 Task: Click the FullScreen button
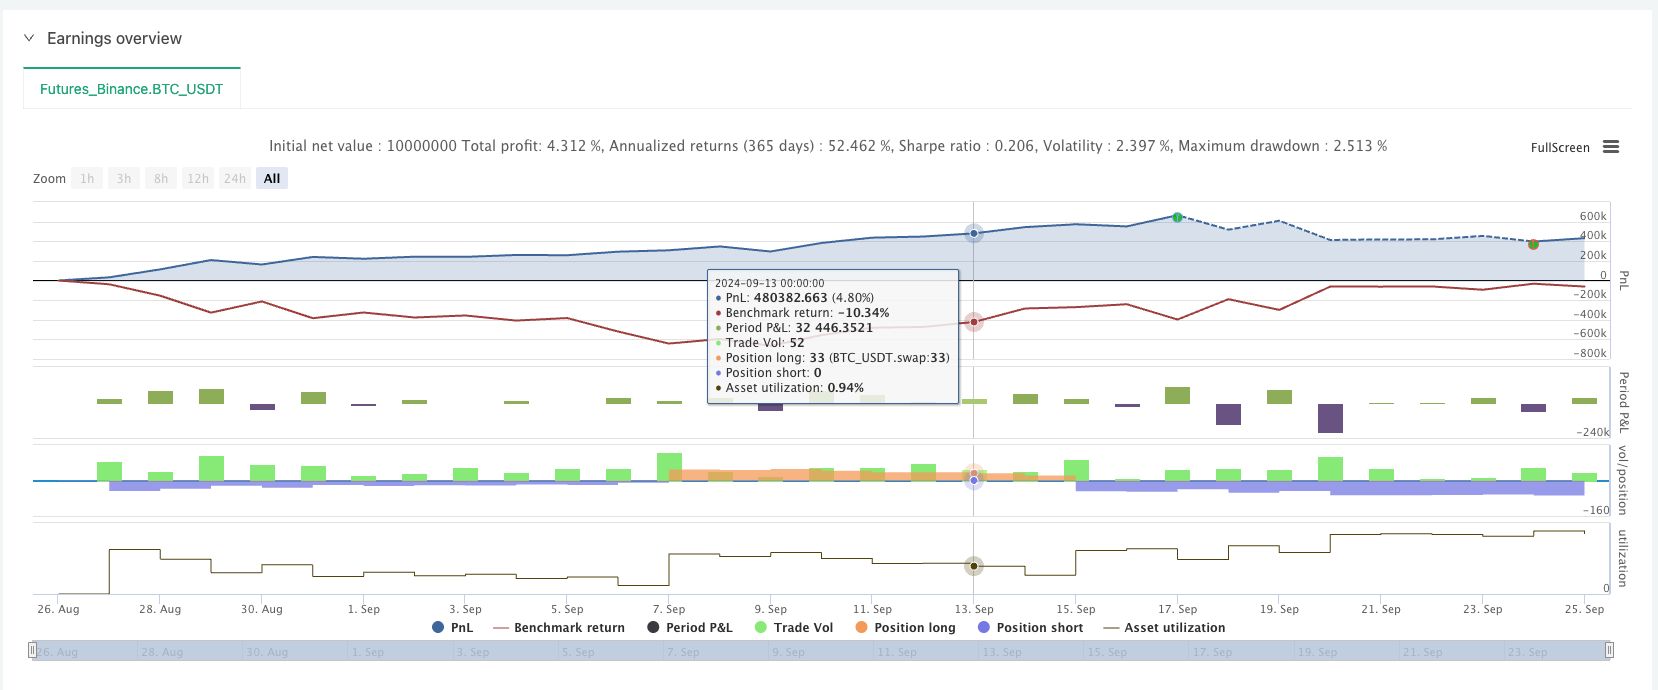1559,147
